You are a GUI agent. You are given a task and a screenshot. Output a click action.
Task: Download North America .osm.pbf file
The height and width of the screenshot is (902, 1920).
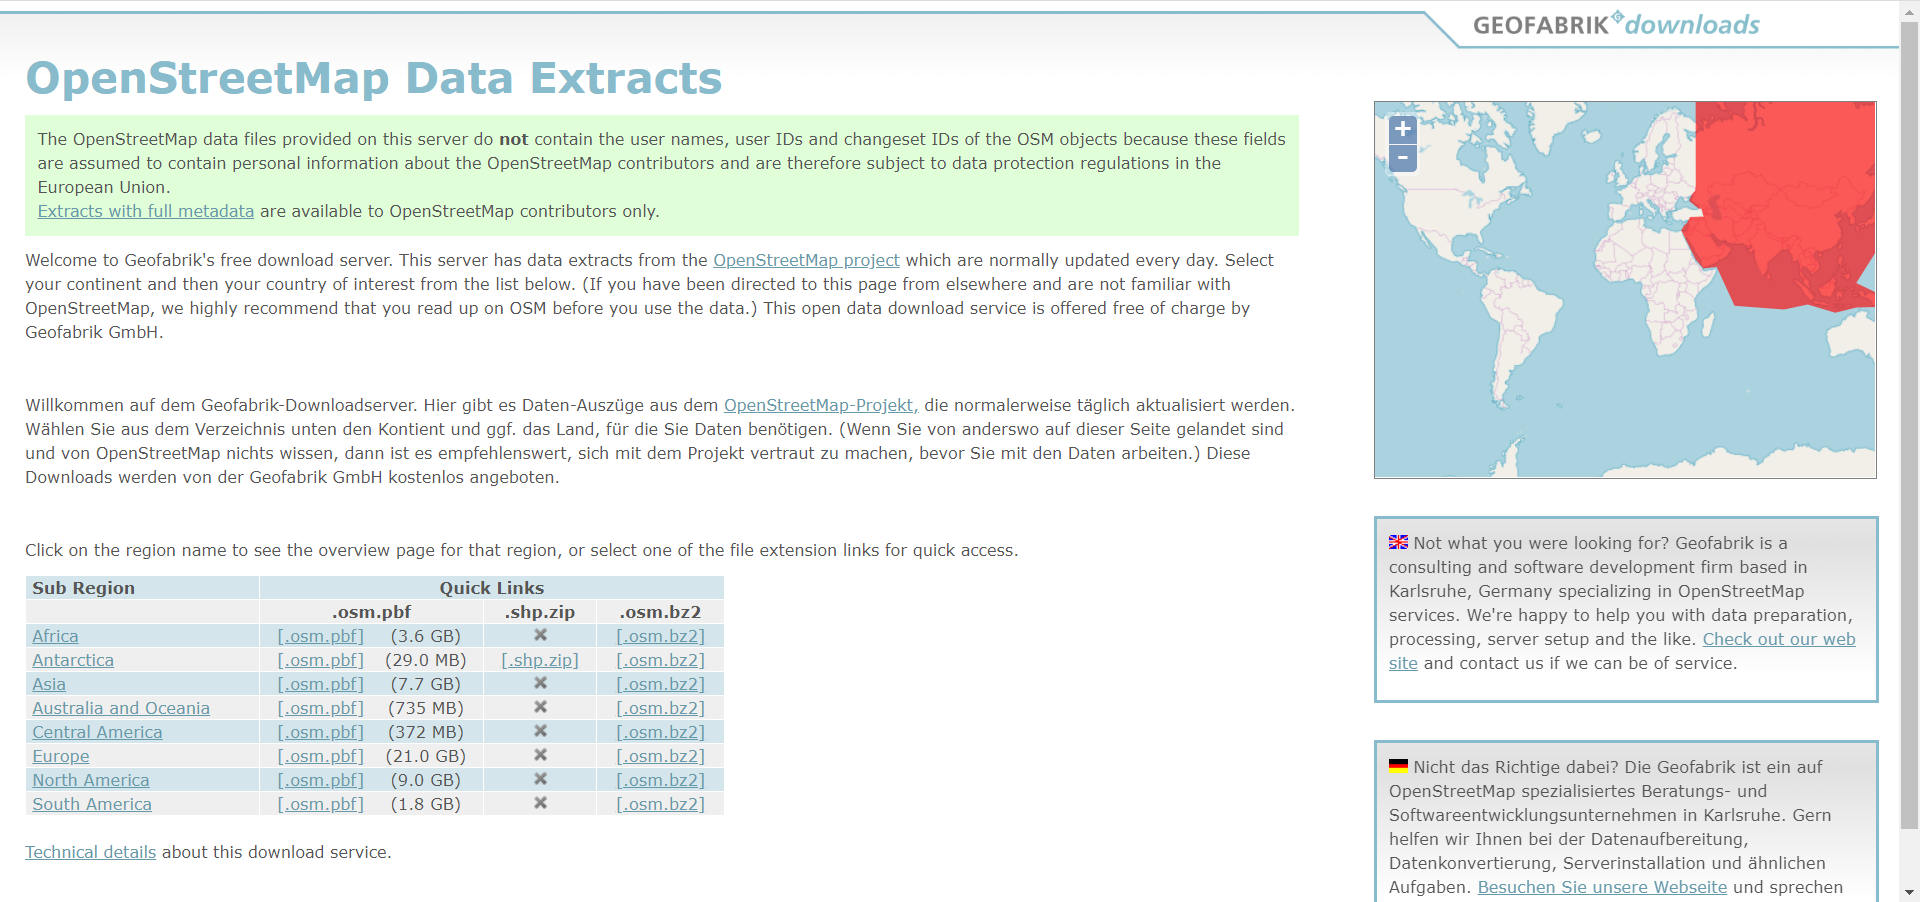coord(321,780)
